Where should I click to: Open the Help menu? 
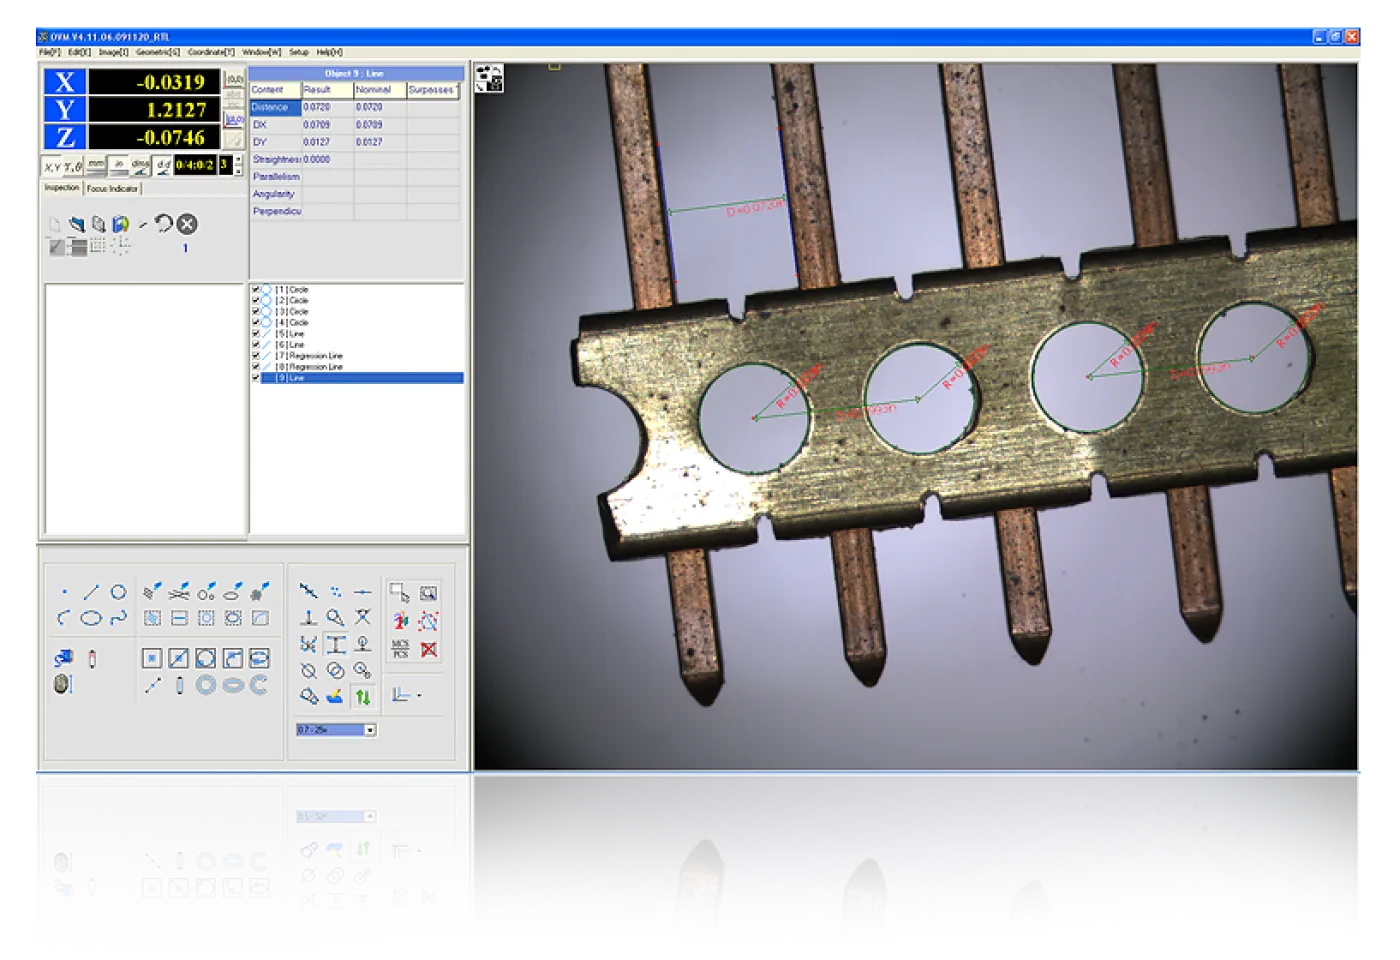tap(329, 52)
